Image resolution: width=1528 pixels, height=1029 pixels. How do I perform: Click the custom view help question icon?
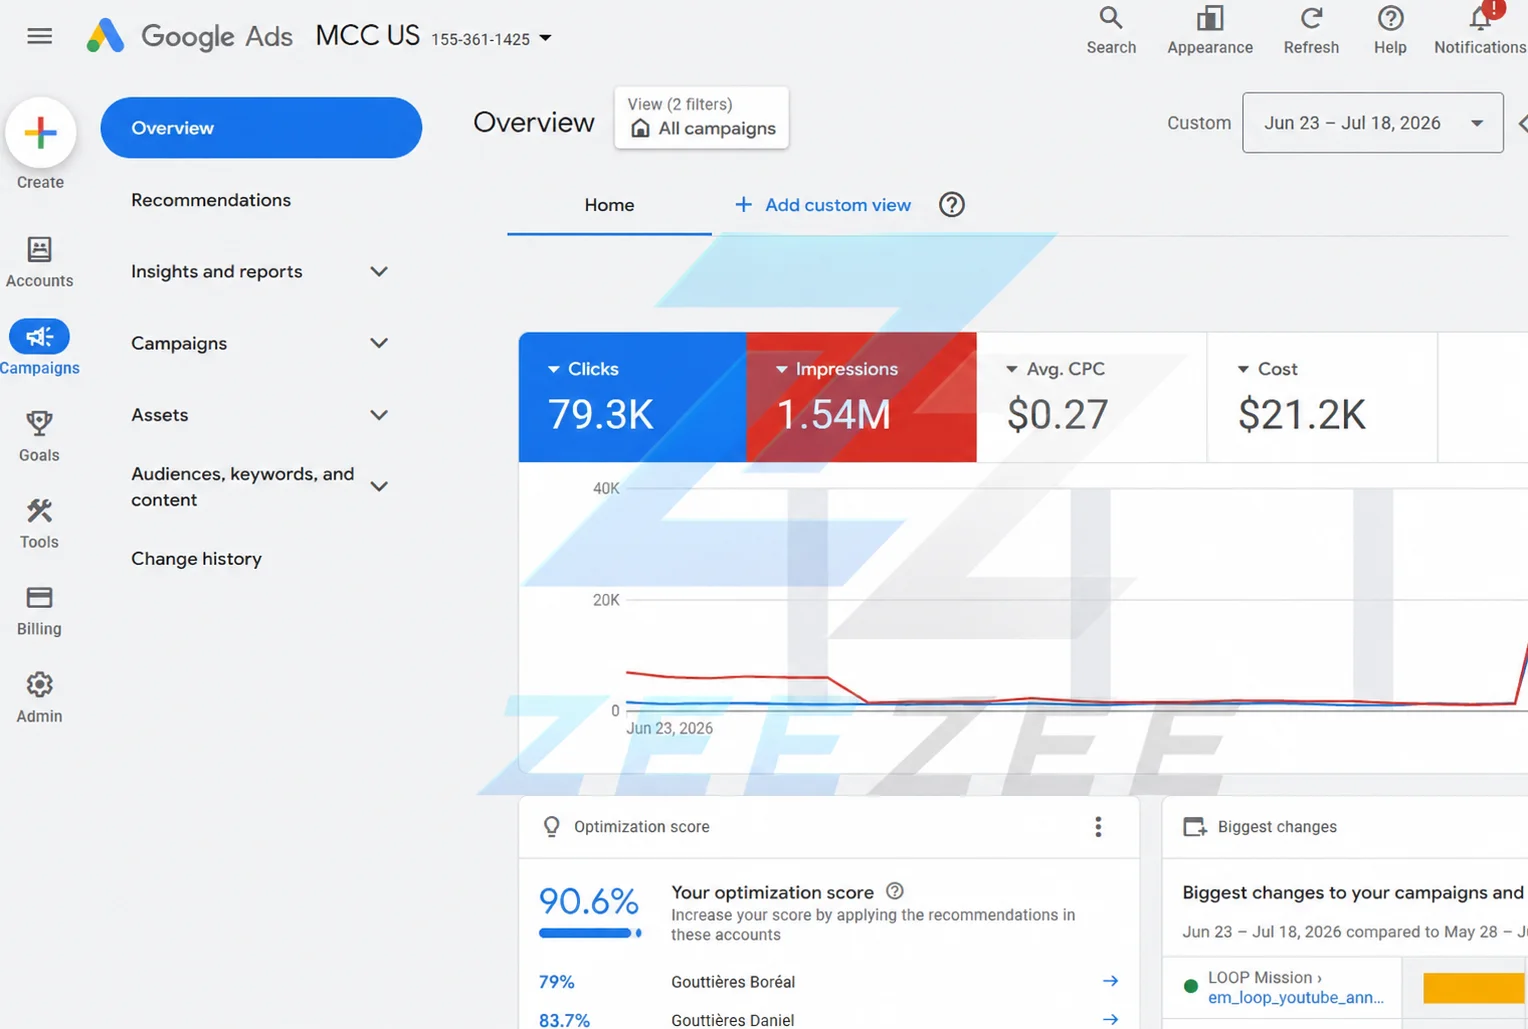[x=952, y=205]
